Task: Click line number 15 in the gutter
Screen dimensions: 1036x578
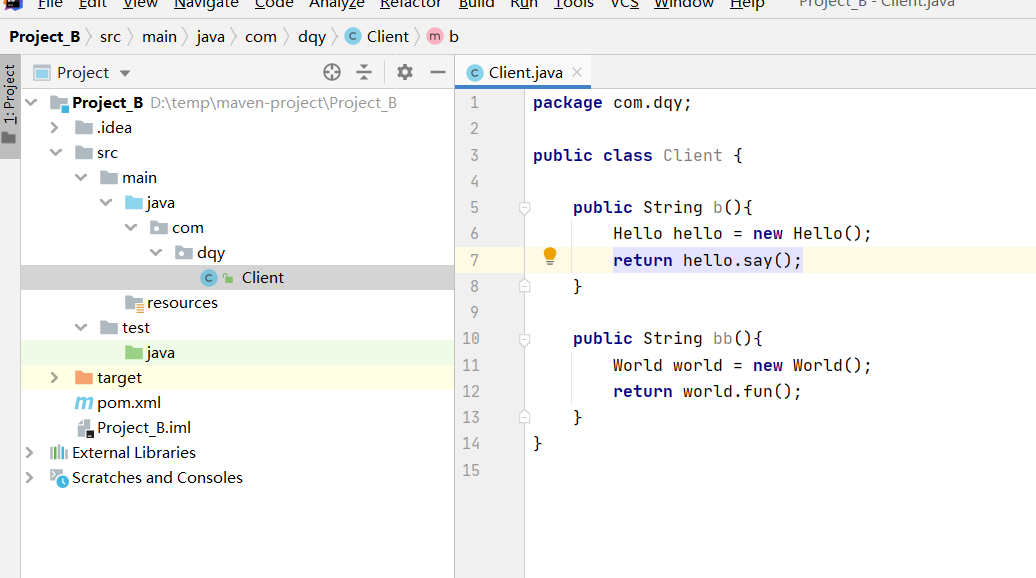Action: [x=471, y=470]
